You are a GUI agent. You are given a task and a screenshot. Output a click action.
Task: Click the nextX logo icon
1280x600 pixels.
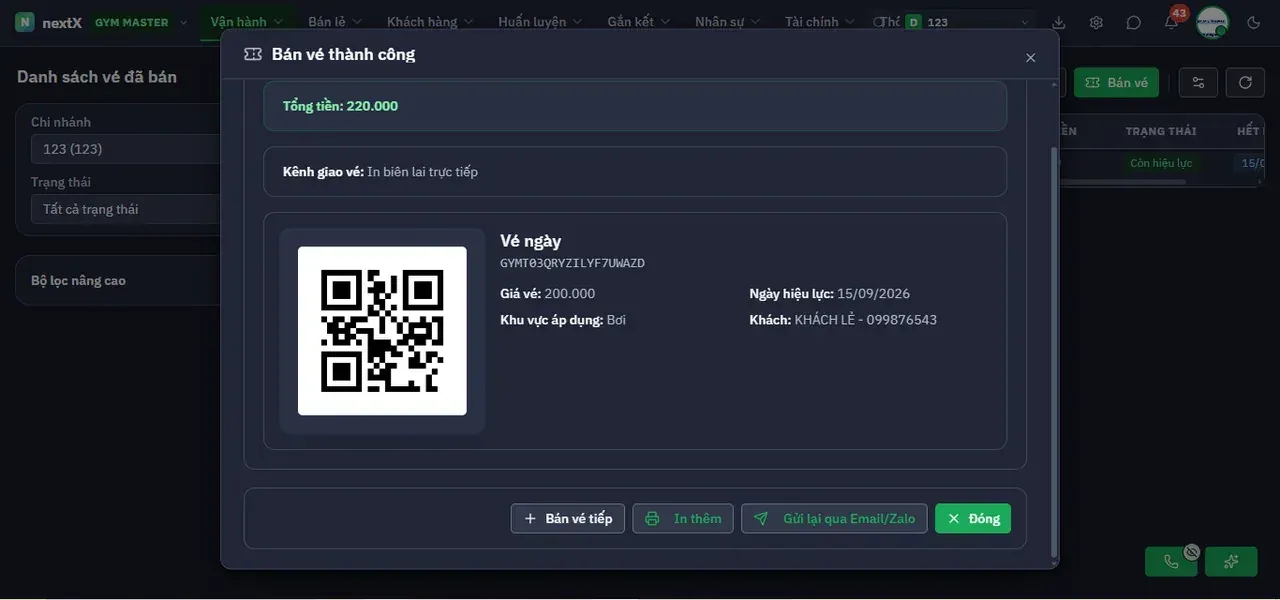(25, 22)
